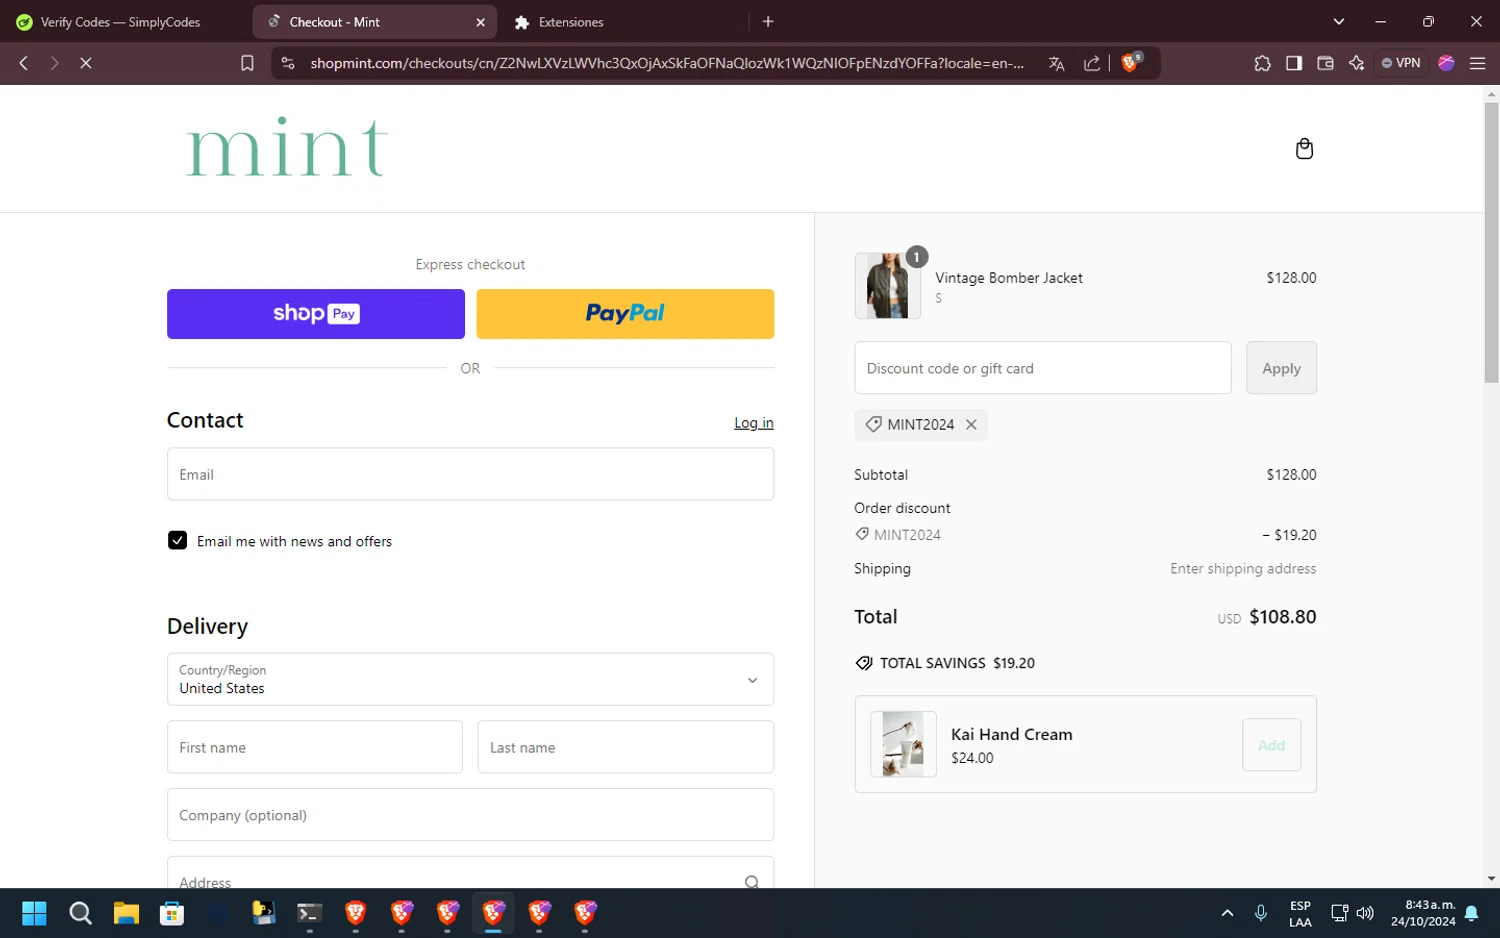Click the Address search magnifier icon
Screen dimensions: 1500x938
[752, 882]
